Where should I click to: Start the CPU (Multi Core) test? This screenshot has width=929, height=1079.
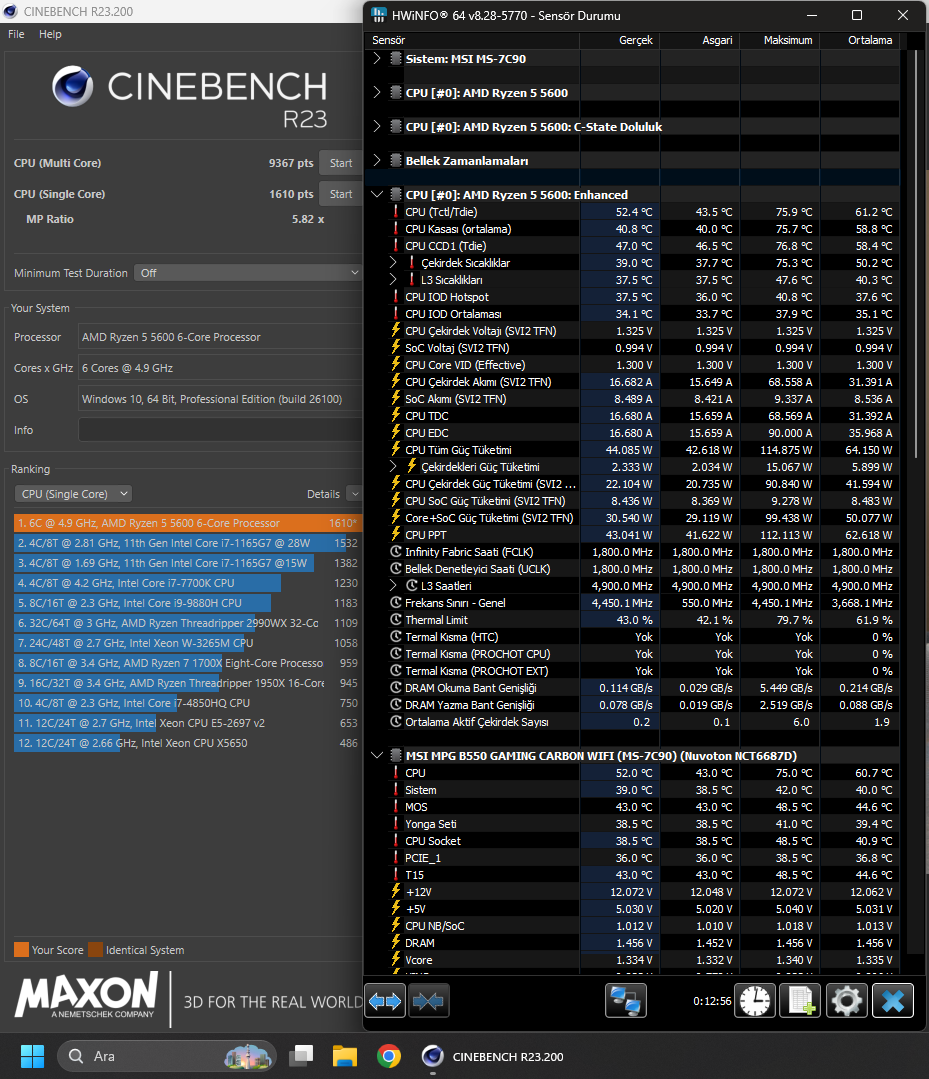point(341,163)
